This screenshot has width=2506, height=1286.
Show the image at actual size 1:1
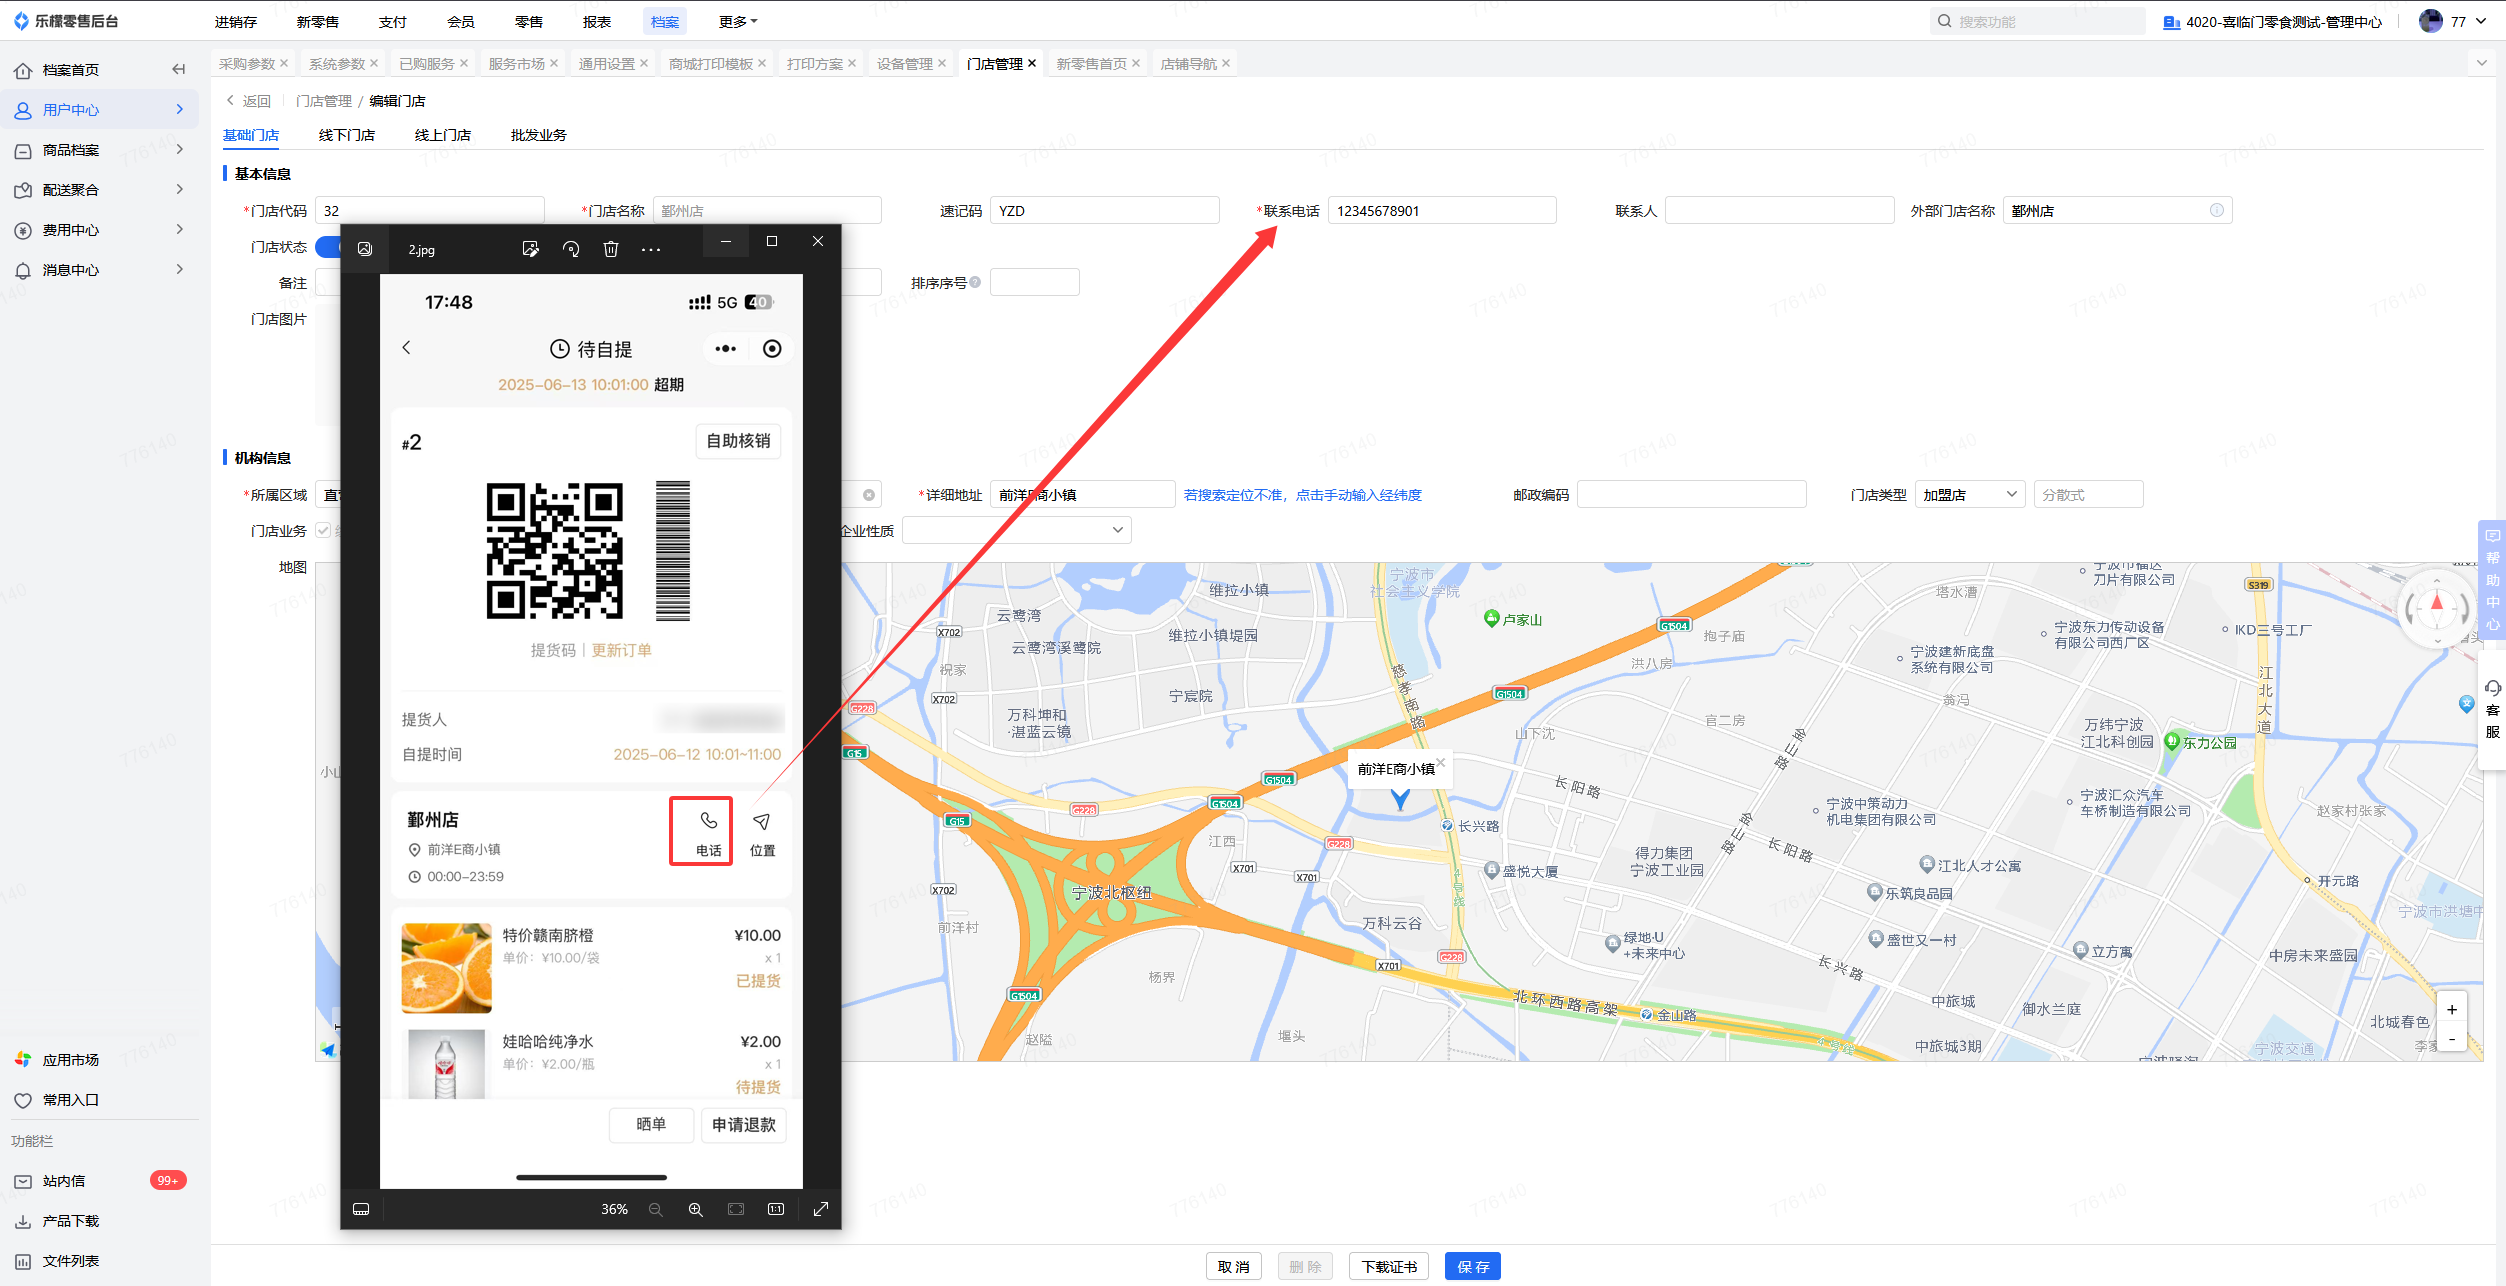776,1209
